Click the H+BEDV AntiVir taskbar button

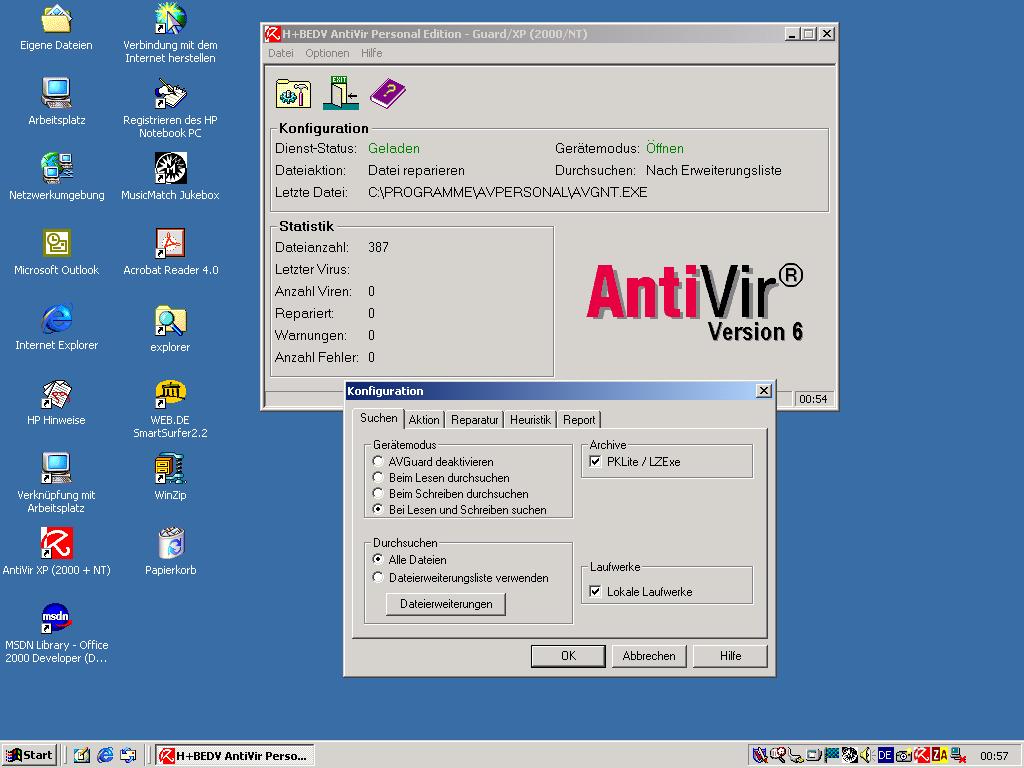coord(236,756)
